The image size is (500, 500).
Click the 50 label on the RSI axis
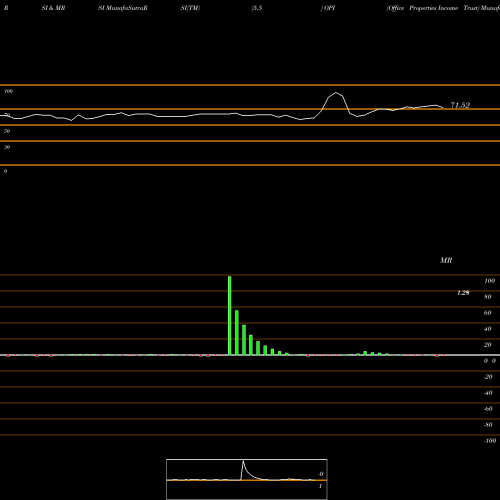click(x=7, y=131)
